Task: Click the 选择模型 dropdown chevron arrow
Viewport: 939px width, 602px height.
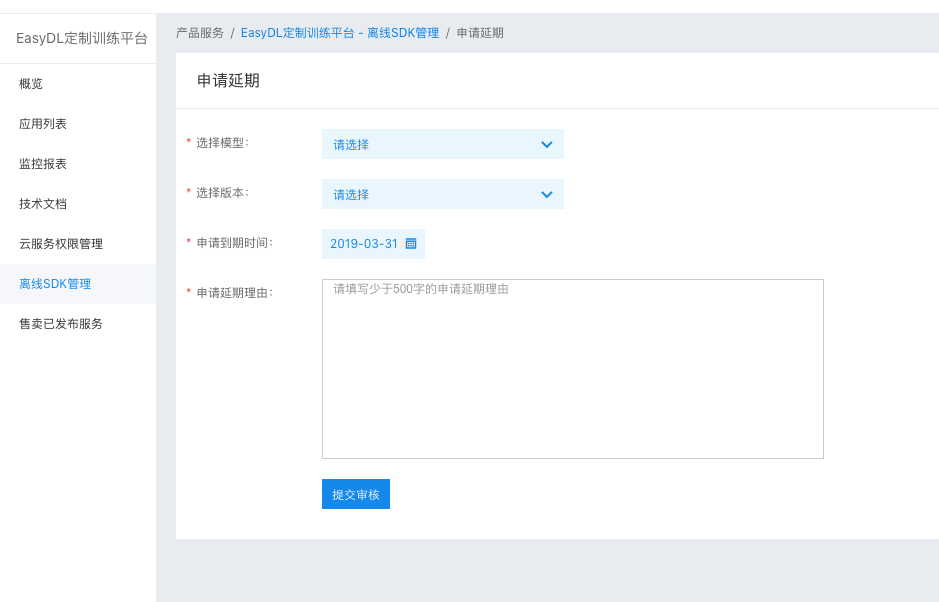Action: click(547, 144)
